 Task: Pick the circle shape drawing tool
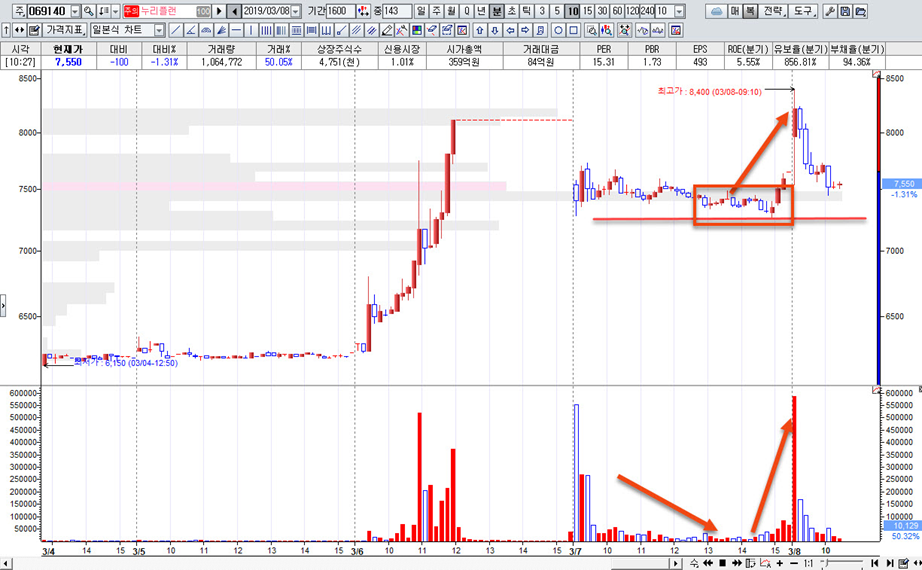[x=558, y=30]
